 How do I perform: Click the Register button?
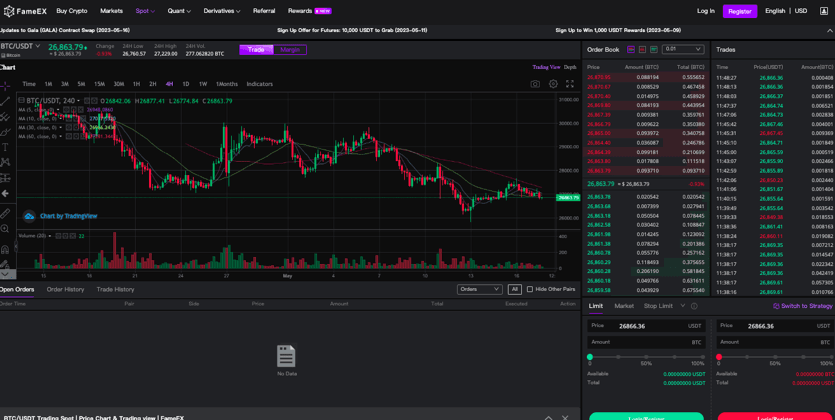click(x=739, y=11)
